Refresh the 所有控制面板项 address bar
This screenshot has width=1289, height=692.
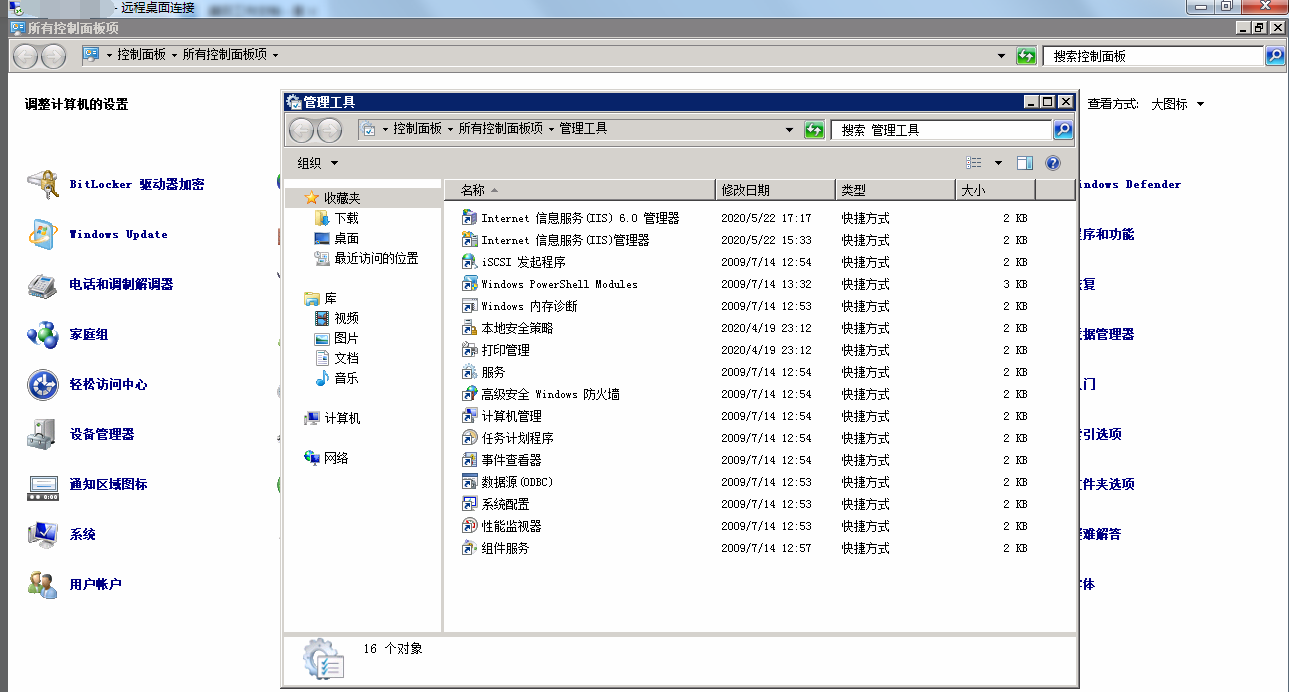1026,56
